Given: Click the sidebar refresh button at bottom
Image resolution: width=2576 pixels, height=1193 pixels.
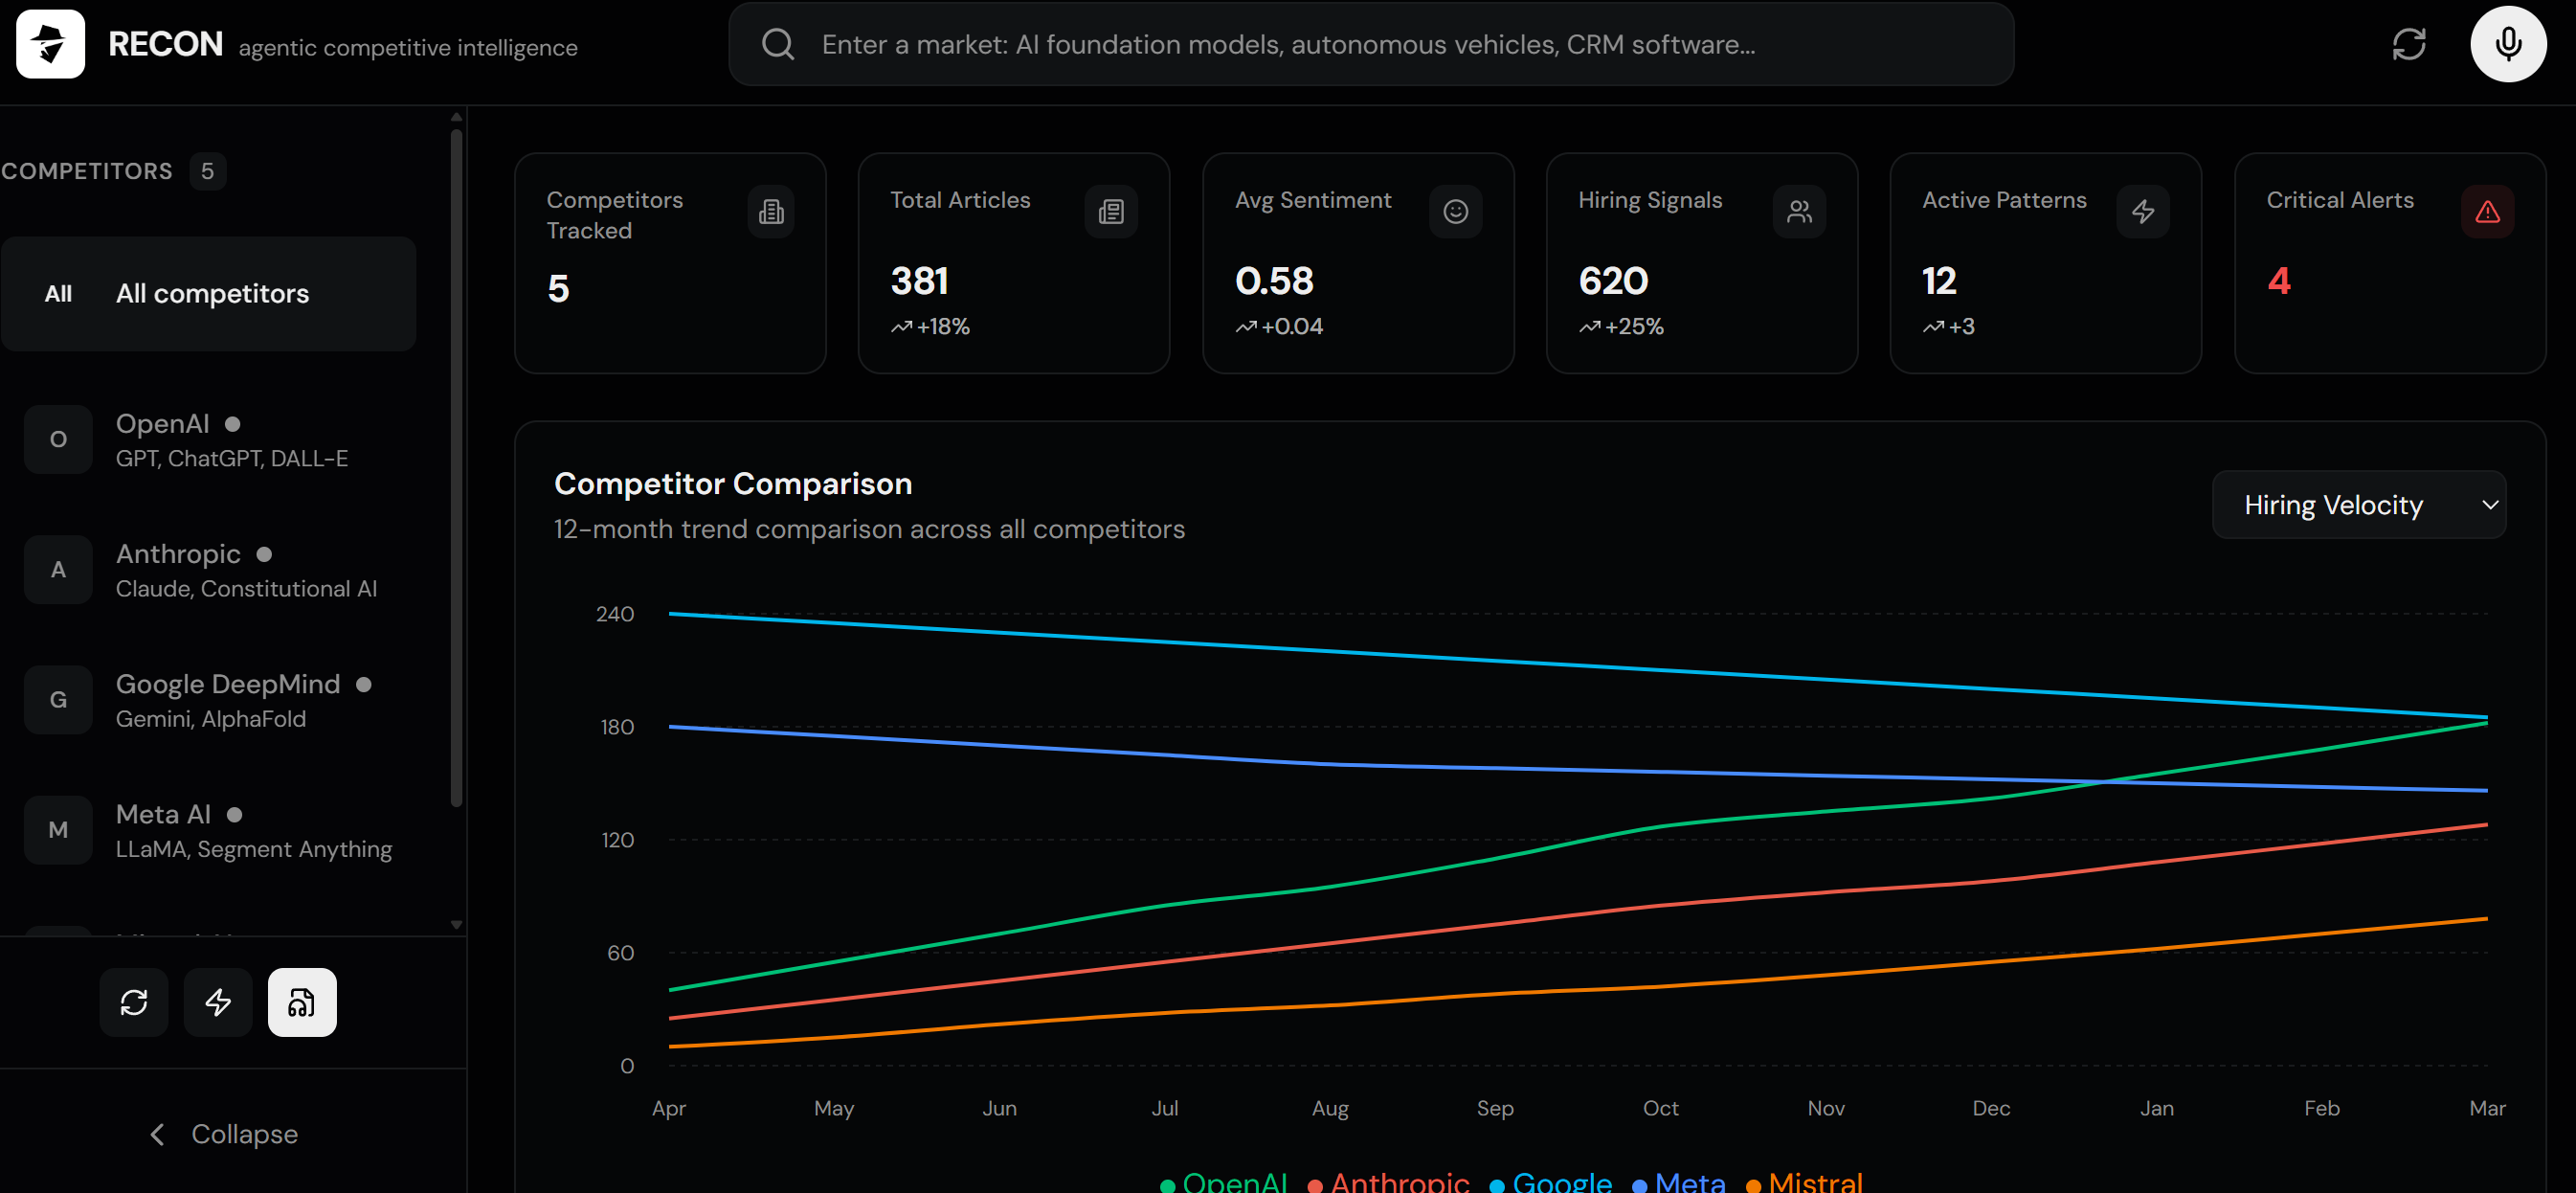Looking at the screenshot, I should [134, 1002].
